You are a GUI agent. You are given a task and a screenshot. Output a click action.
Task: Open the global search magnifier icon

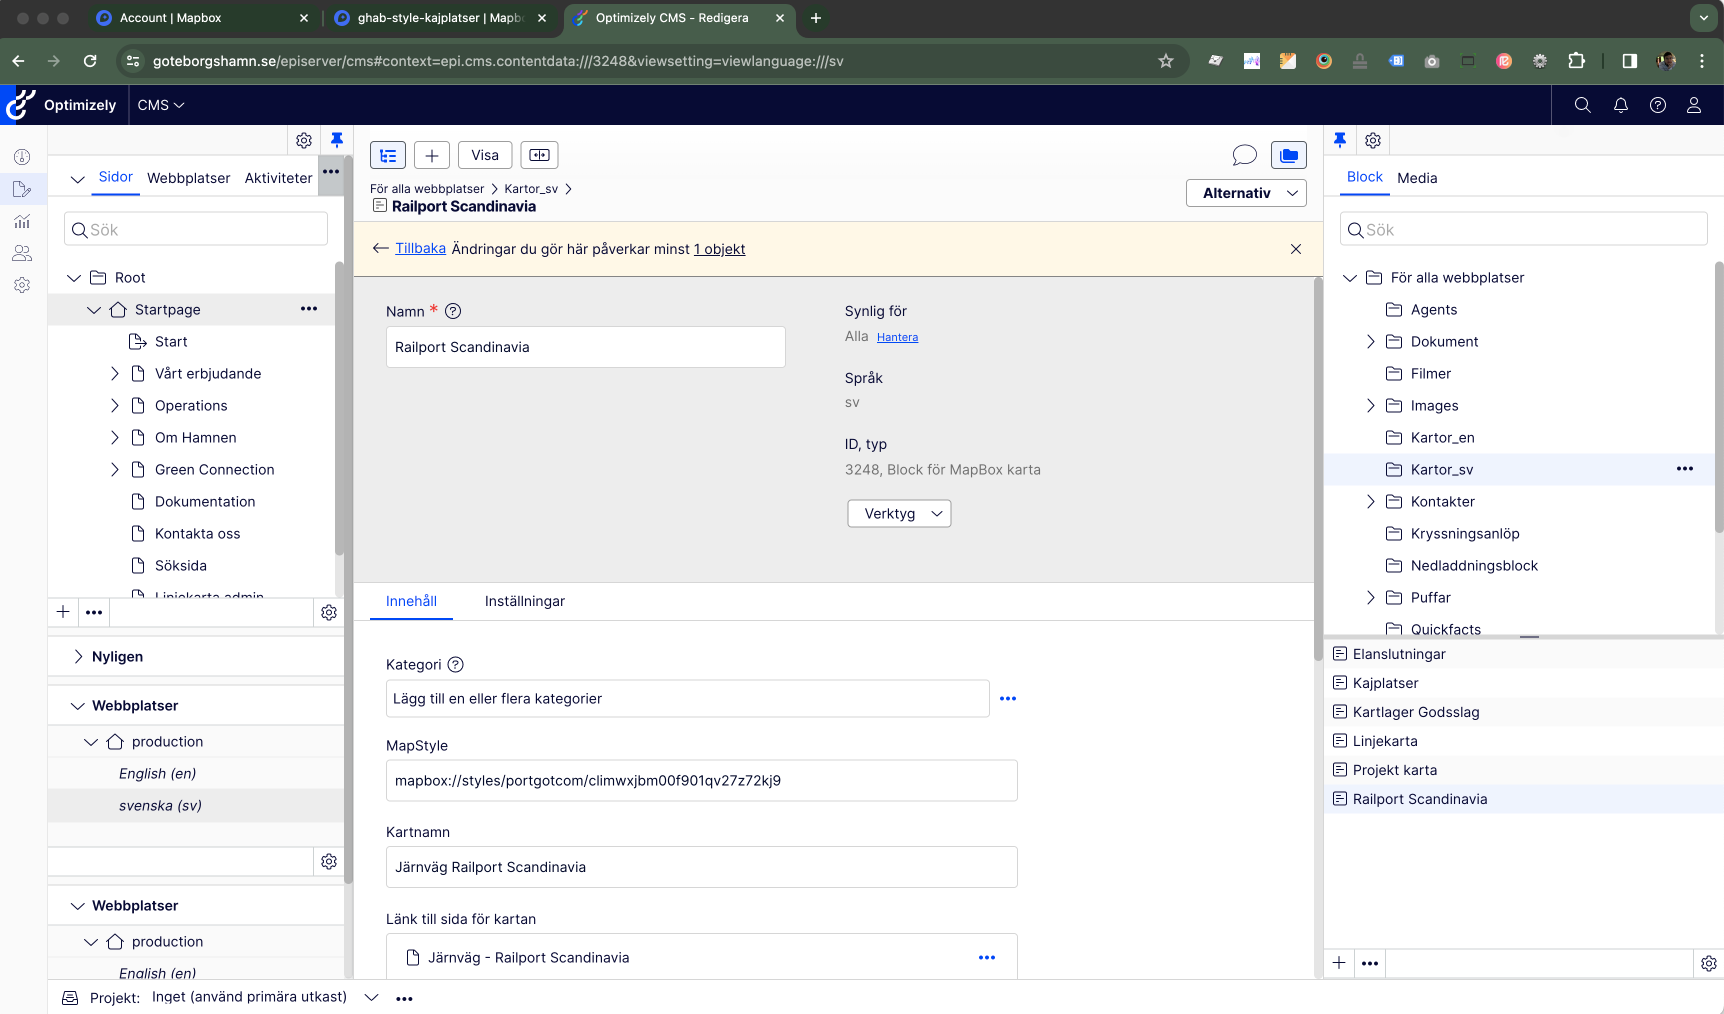tap(1583, 105)
